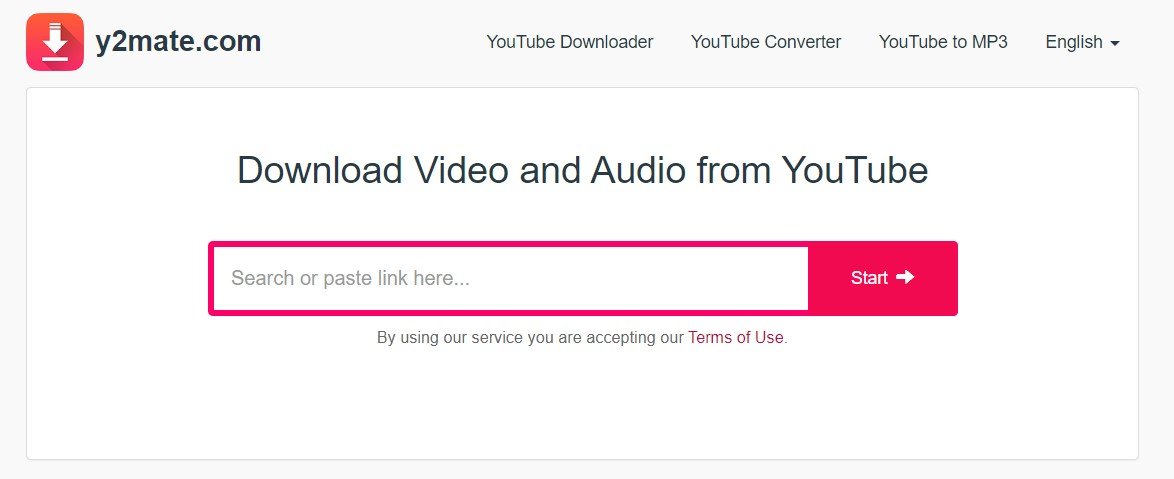Click the word YouTube in the main heading
Screen dimensions: 1174x479
point(855,171)
